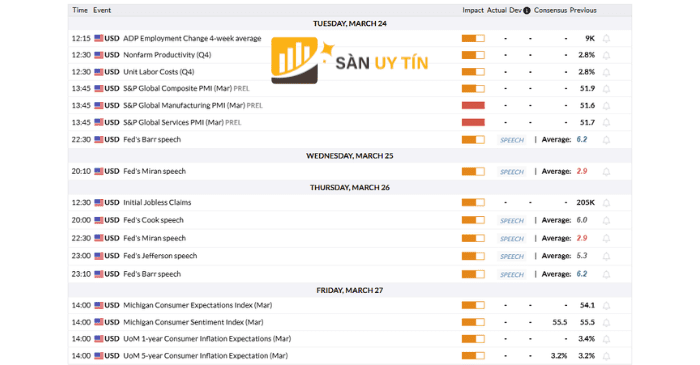Enable bell alert for S&P Global Composite PMI
Image resolution: width=700 pixels, height=365 pixels.
click(606, 89)
